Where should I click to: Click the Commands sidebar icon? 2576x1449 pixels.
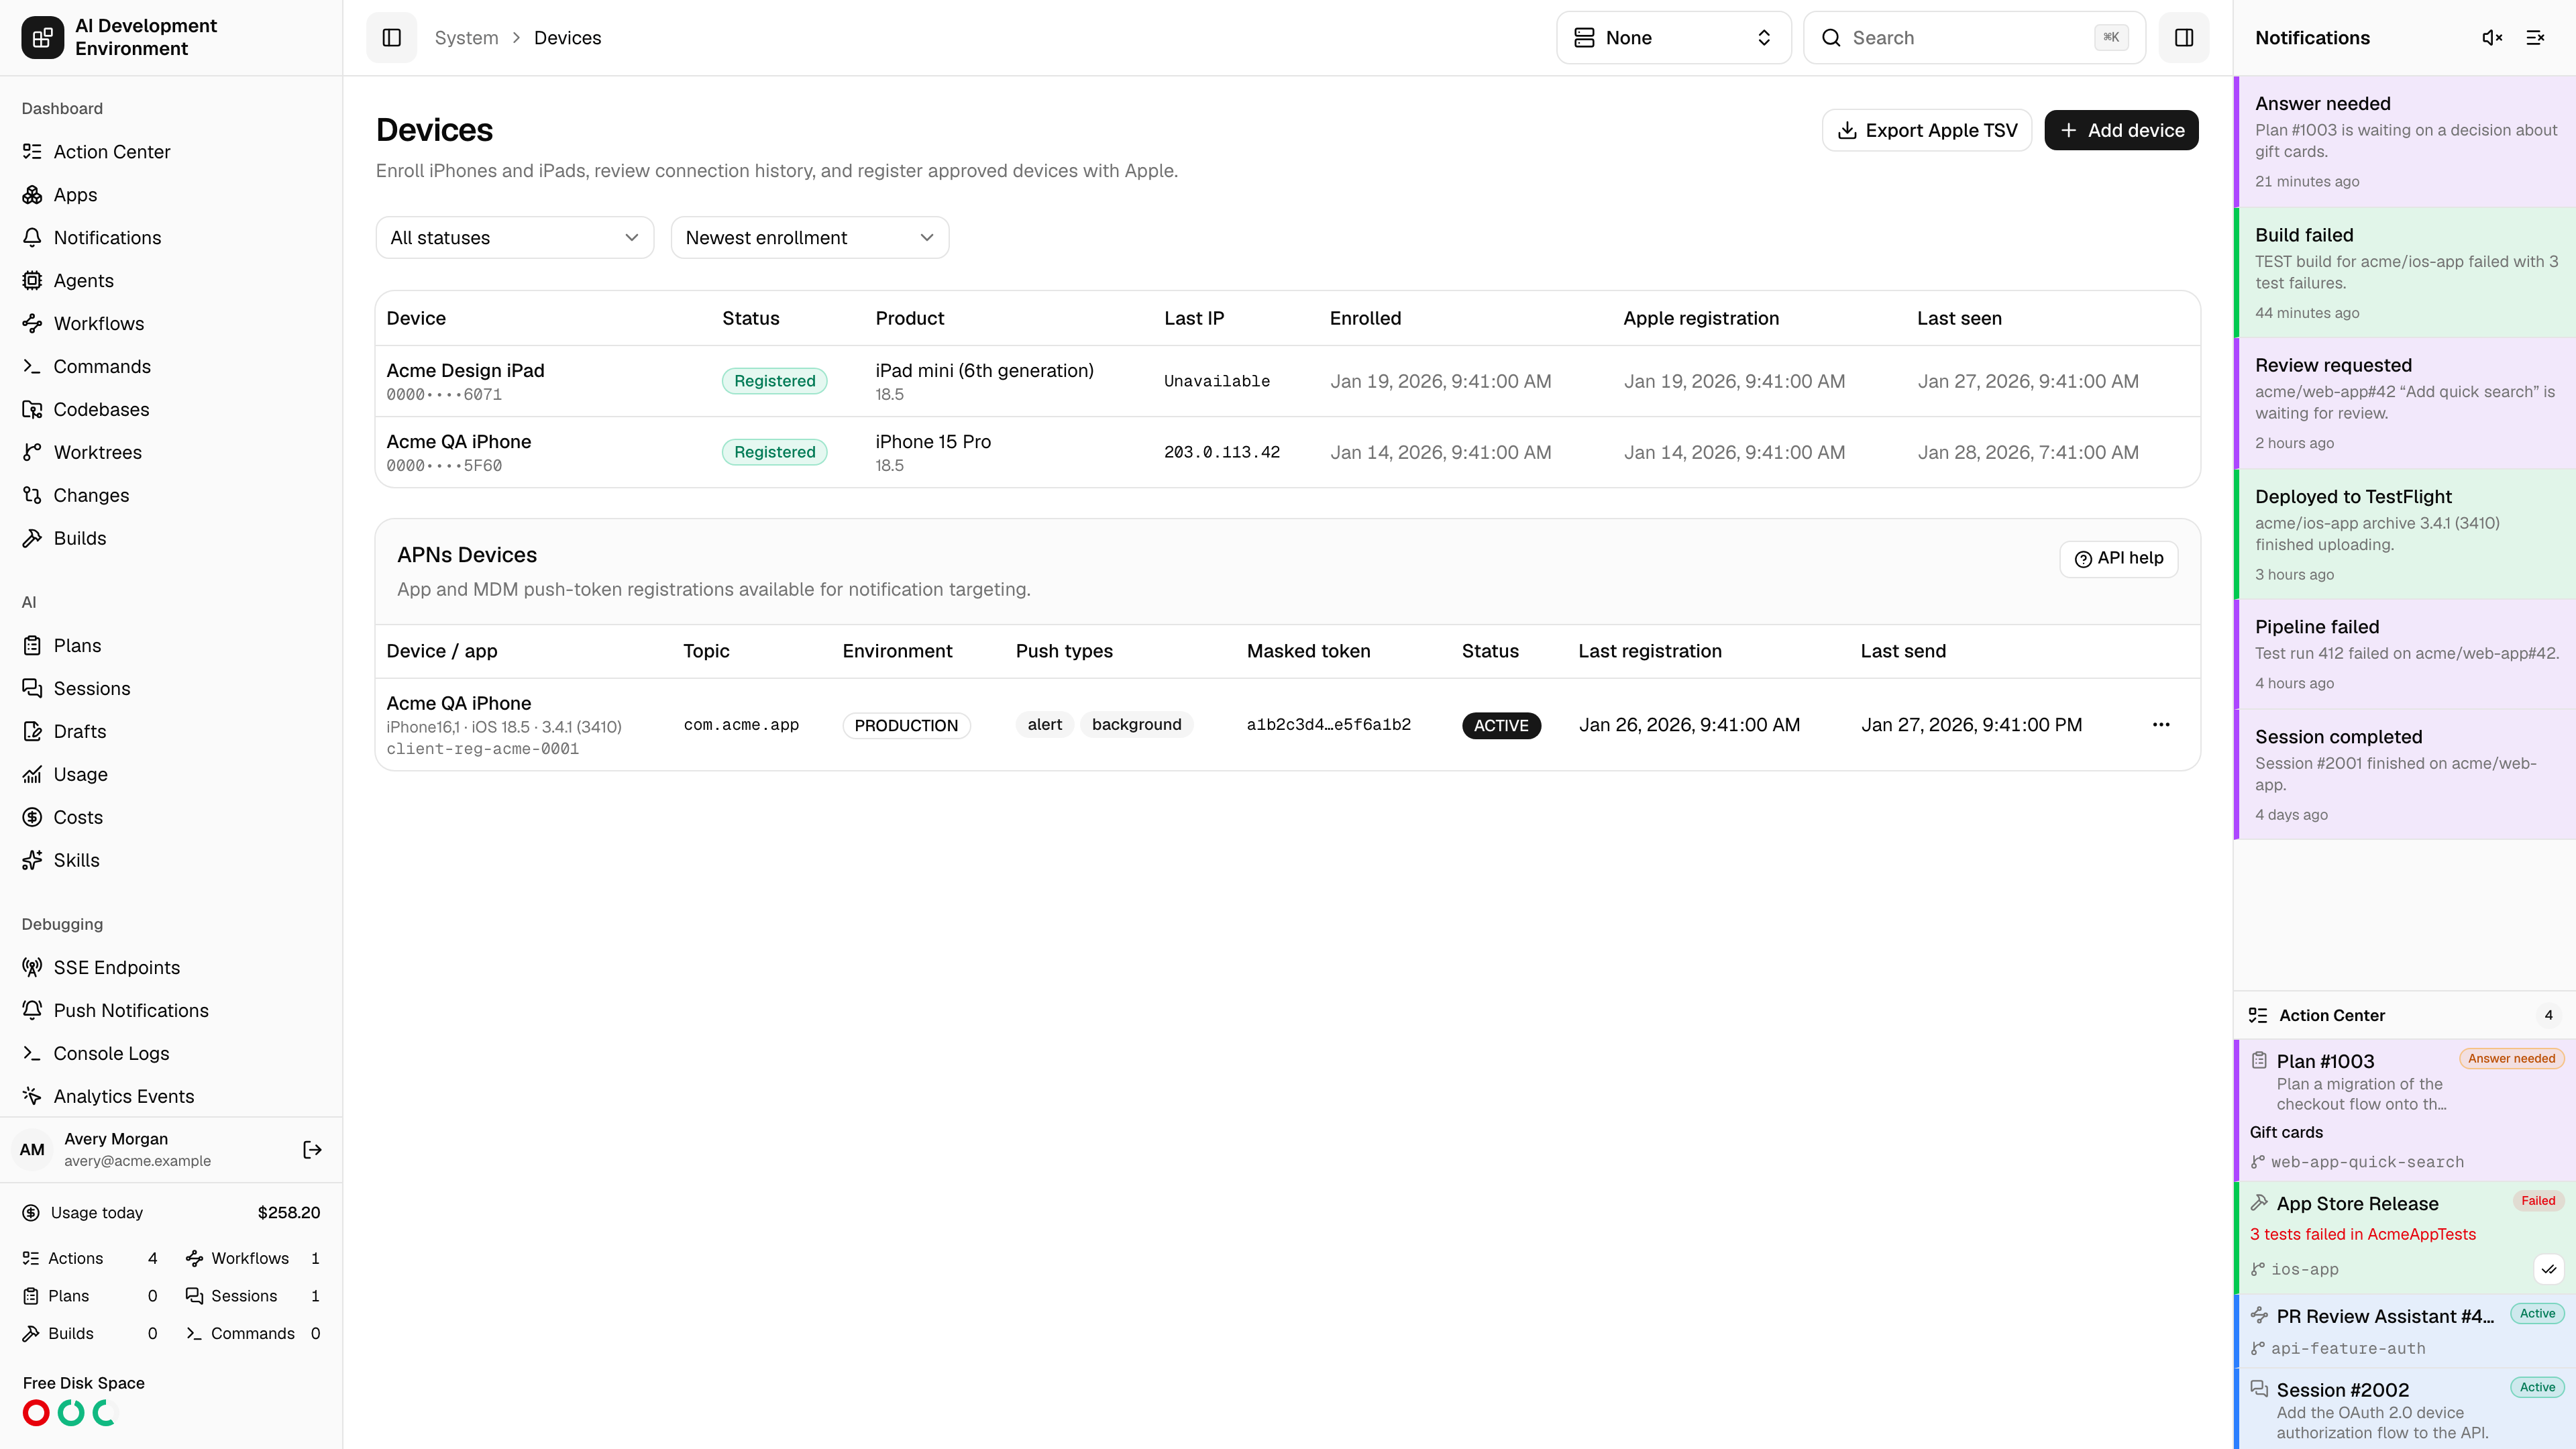click(32, 367)
